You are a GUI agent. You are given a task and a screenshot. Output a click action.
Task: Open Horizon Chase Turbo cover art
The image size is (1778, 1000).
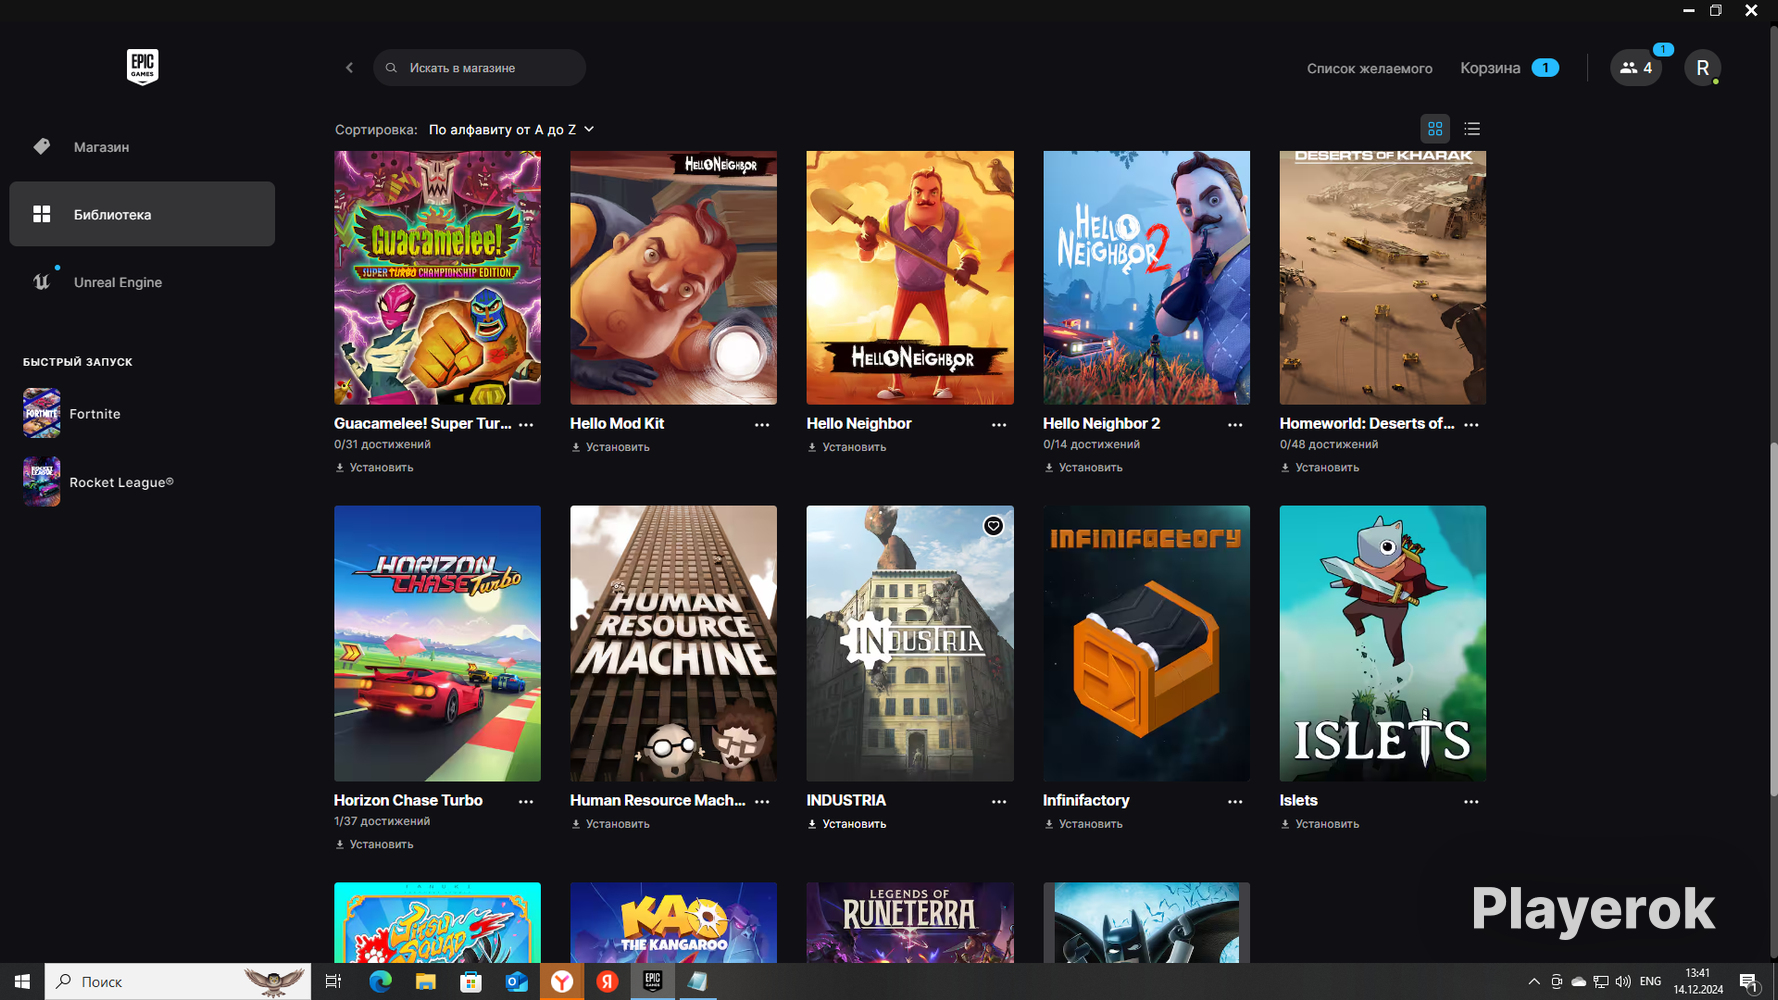tap(437, 643)
